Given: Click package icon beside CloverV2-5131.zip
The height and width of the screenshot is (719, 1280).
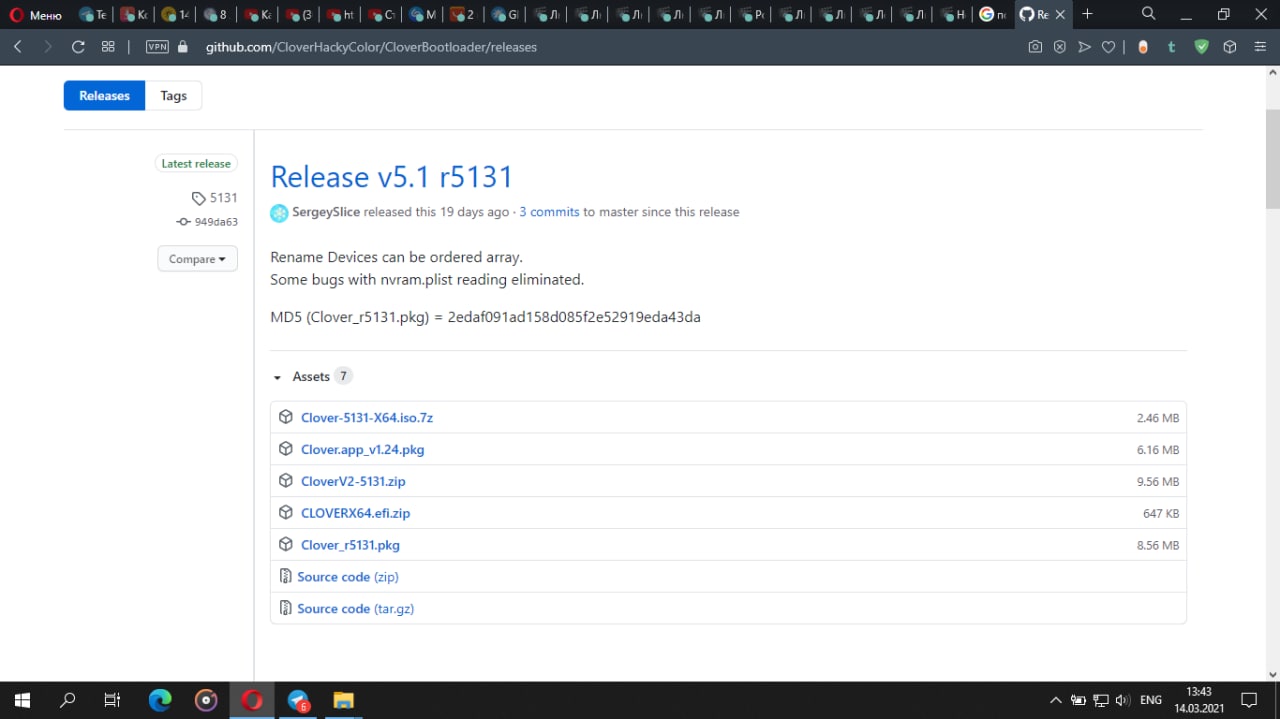Looking at the screenshot, I should [x=286, y=481].
